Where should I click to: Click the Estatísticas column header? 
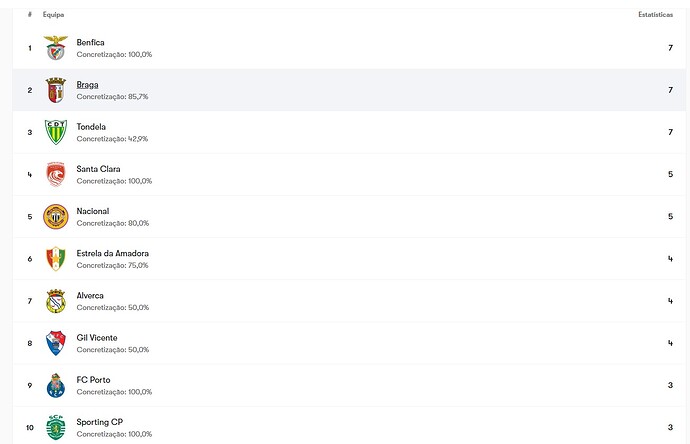point(655,15)
